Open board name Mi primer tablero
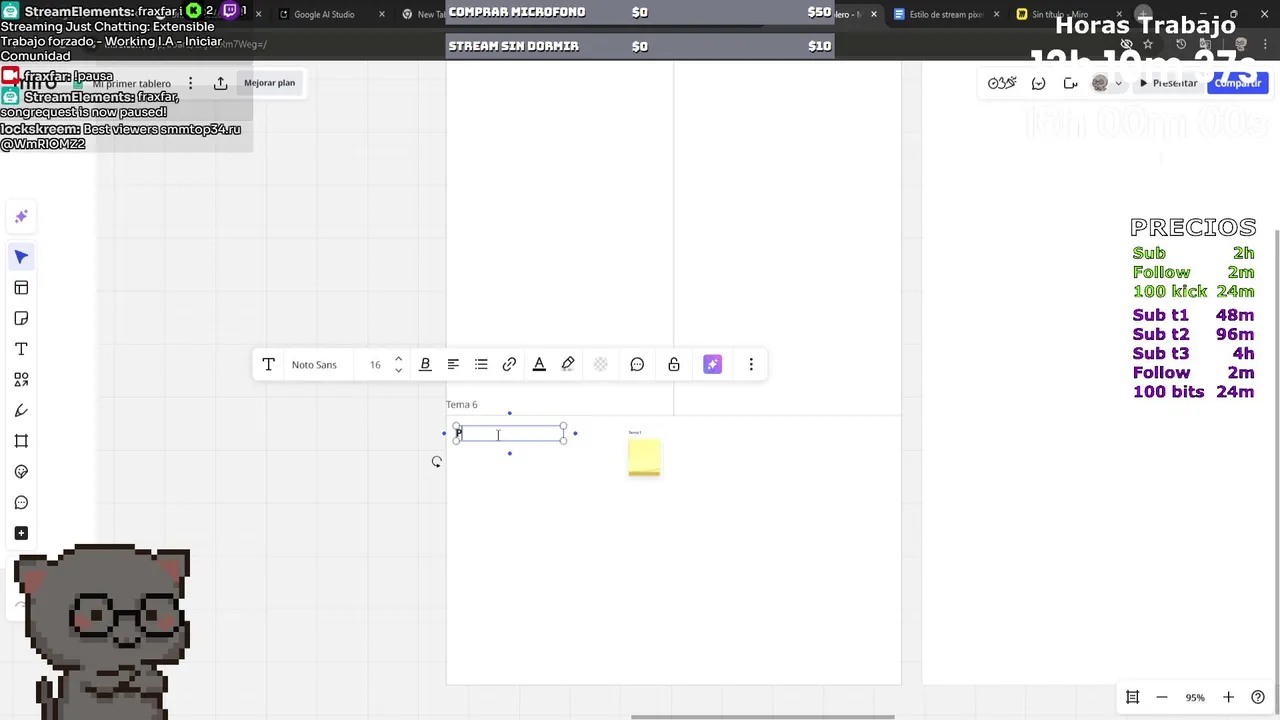The width and height of the screenshot is (1280, 720). tap(131, 84)
